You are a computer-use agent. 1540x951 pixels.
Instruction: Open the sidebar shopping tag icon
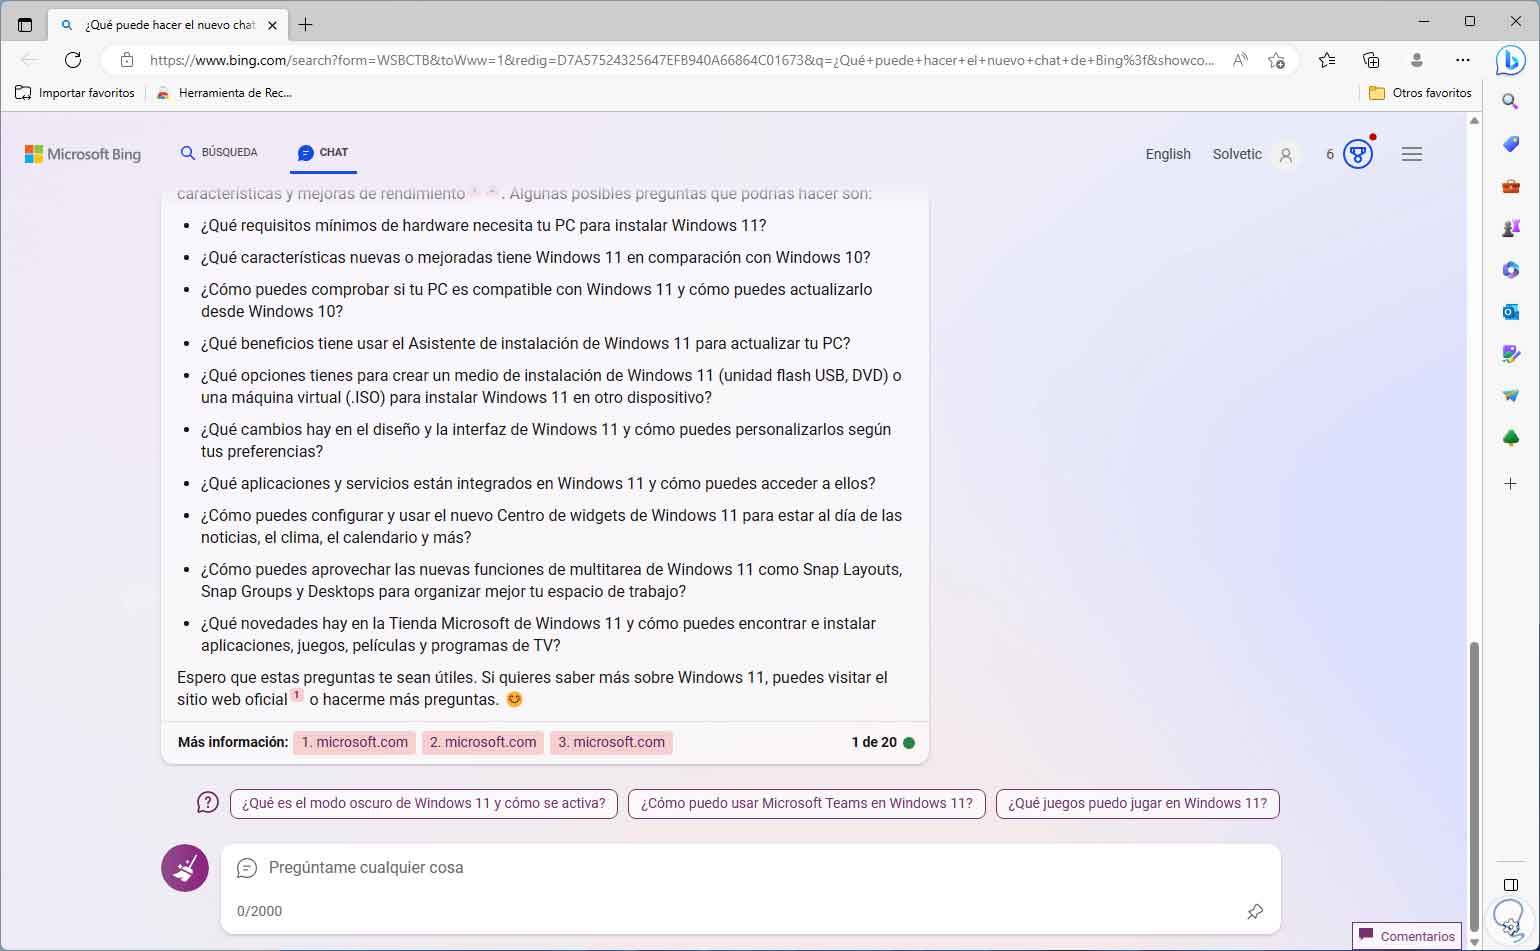[x=1511, y=144]
